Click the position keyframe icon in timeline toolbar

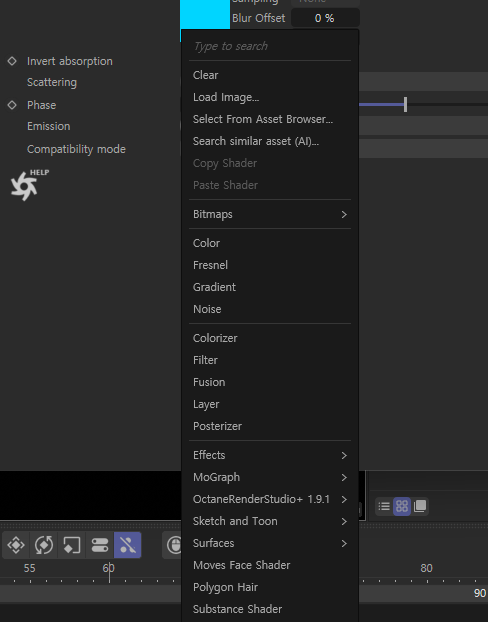coord(16,545)
